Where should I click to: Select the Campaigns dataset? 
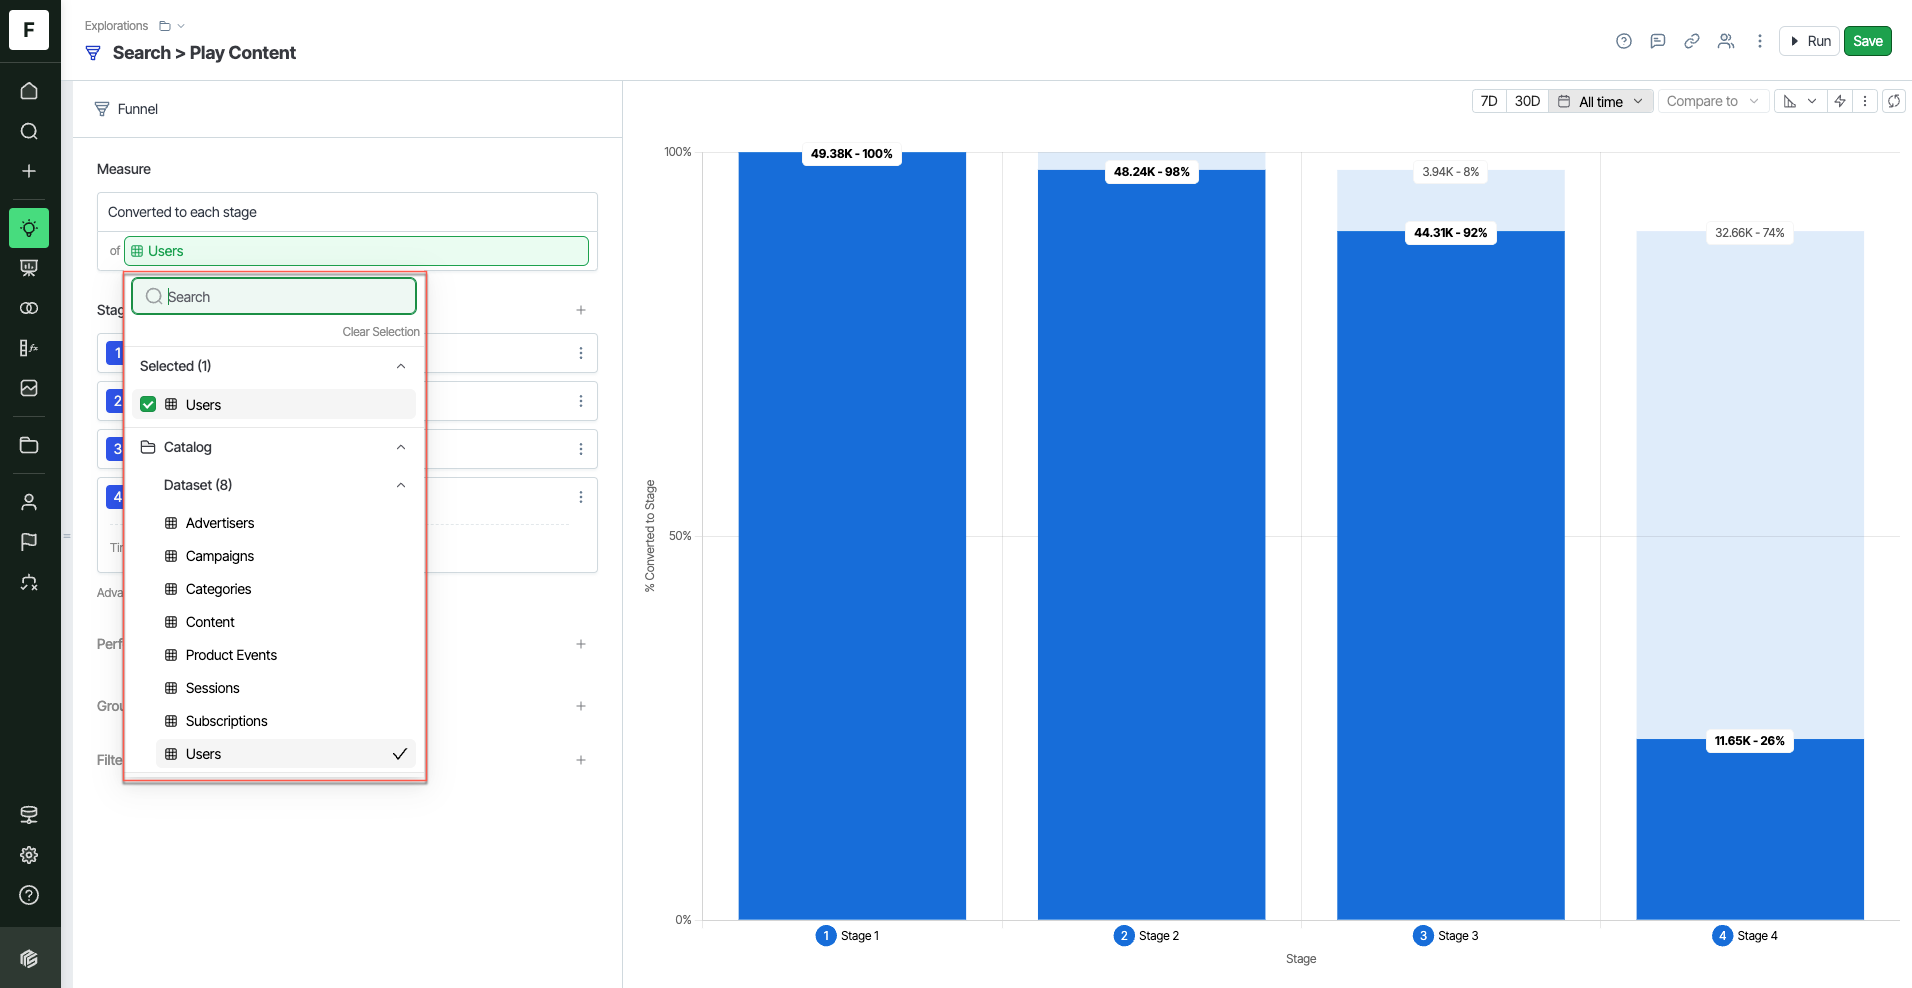(x=286, y=556)
